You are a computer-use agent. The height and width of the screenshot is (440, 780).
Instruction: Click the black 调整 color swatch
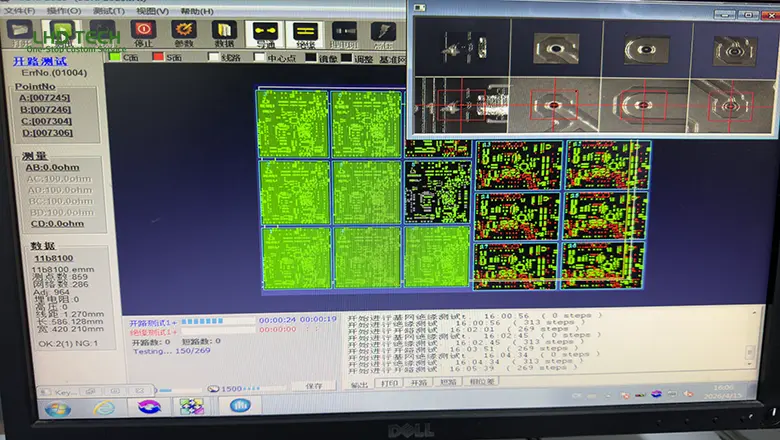coord(347,58)
